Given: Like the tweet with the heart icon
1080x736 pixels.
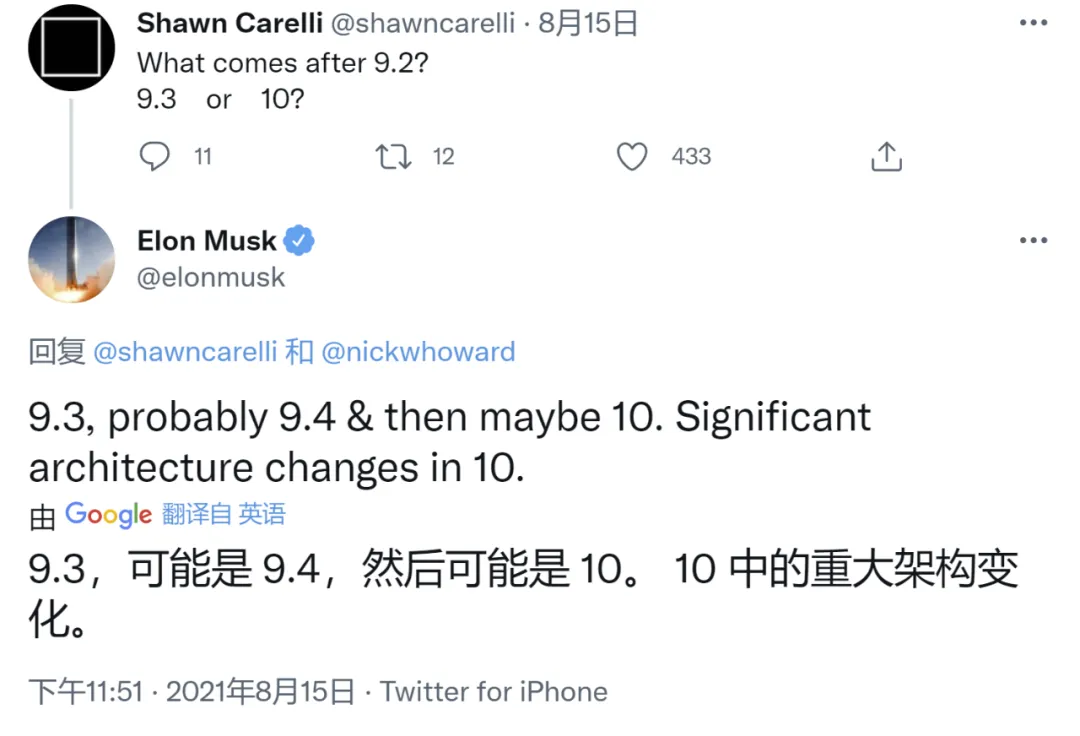Looking at the screenshot, I should 632,156.
